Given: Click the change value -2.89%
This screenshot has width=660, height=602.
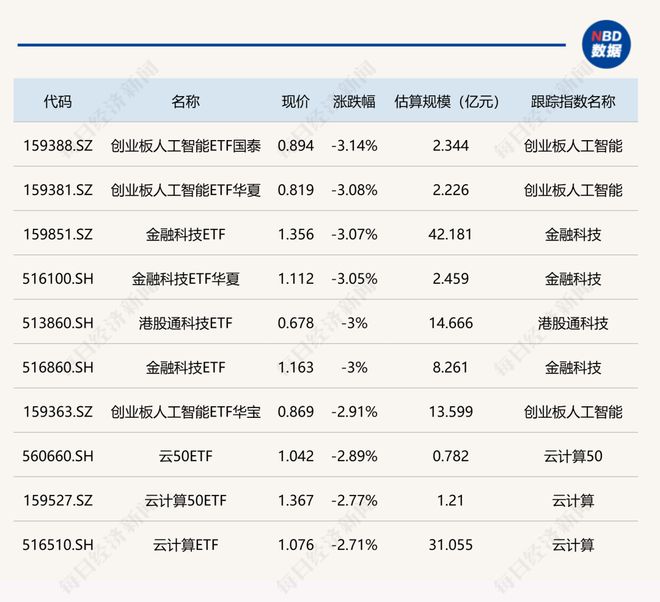Looking at the screenshot, I should (354, 456).
